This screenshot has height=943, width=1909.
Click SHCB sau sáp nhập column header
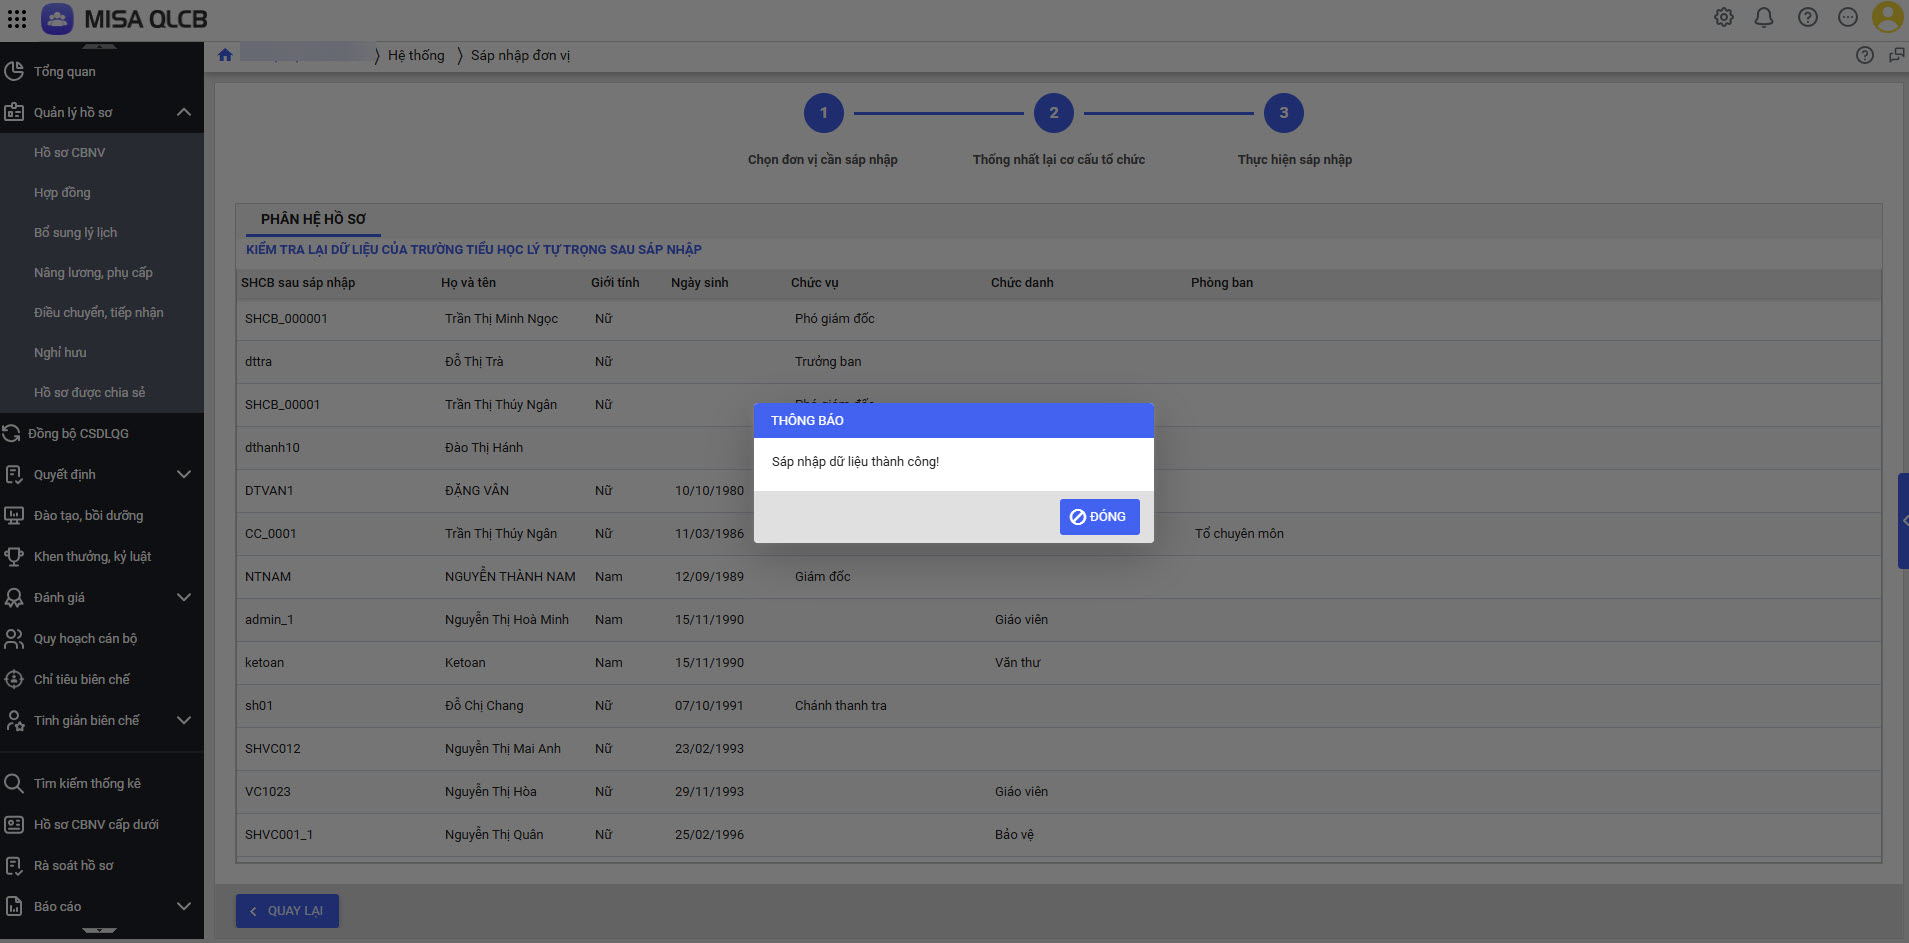pos(298,283)
